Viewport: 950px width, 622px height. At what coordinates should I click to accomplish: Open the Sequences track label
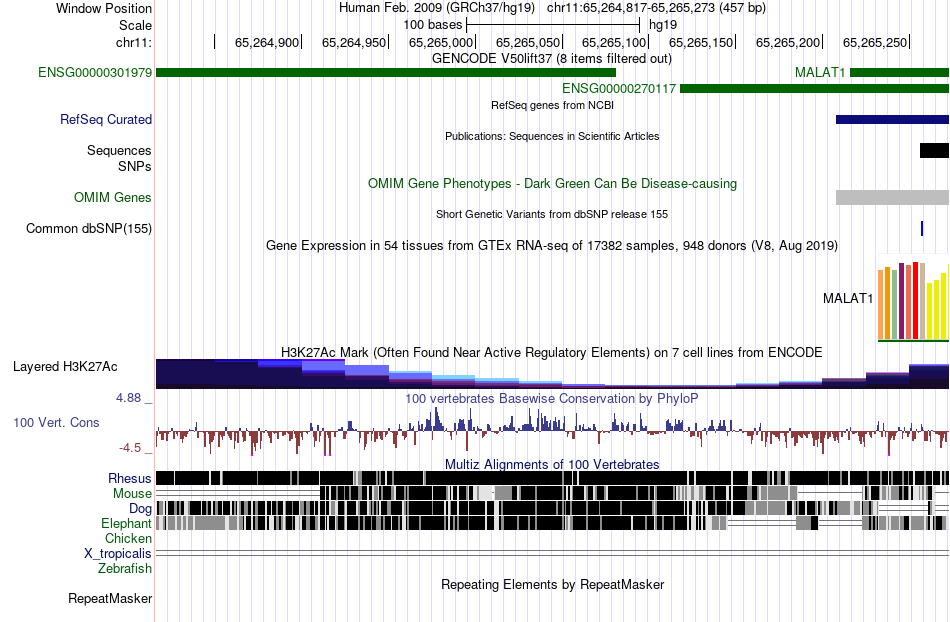point(119,150)
